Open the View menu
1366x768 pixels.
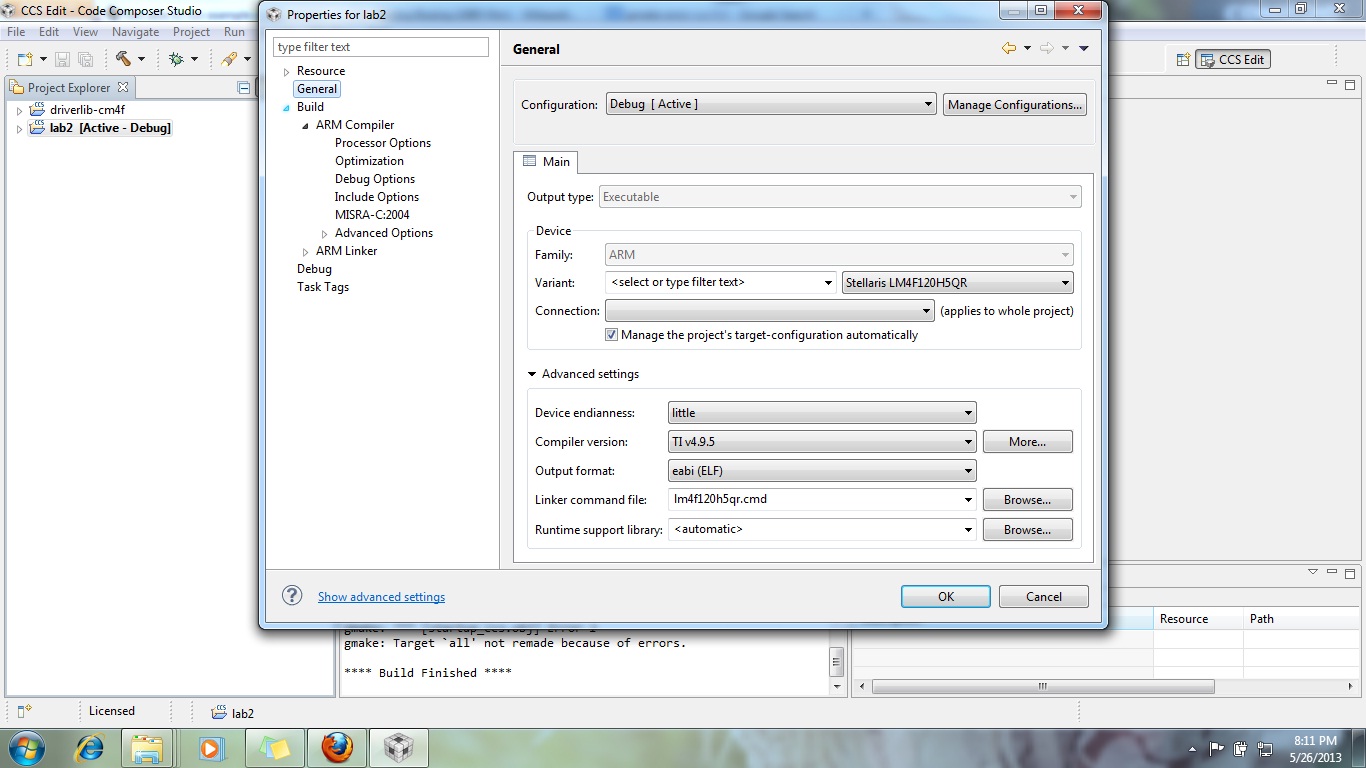coord(85,32)
